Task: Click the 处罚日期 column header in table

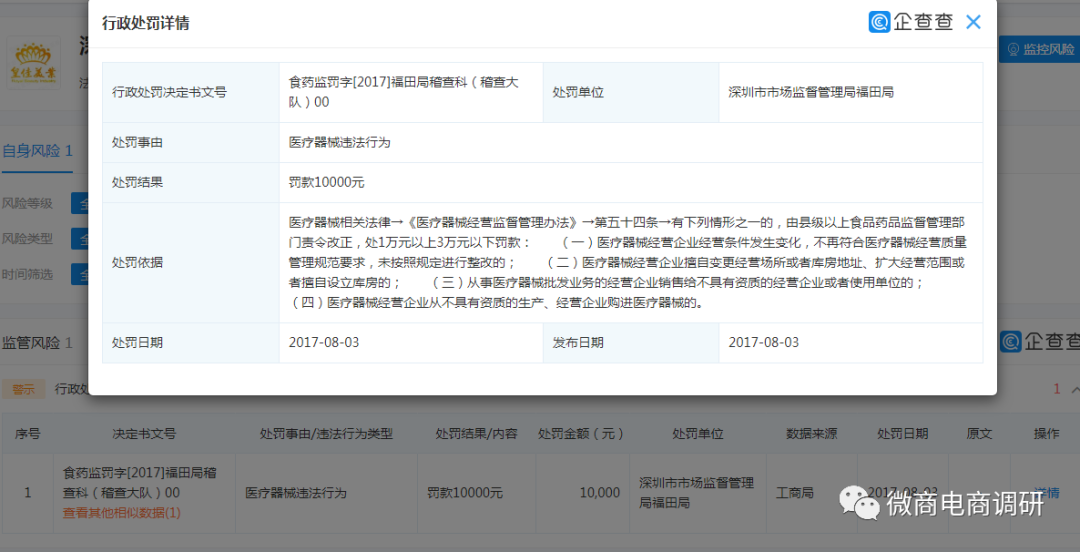Action: tap(902, 434)
